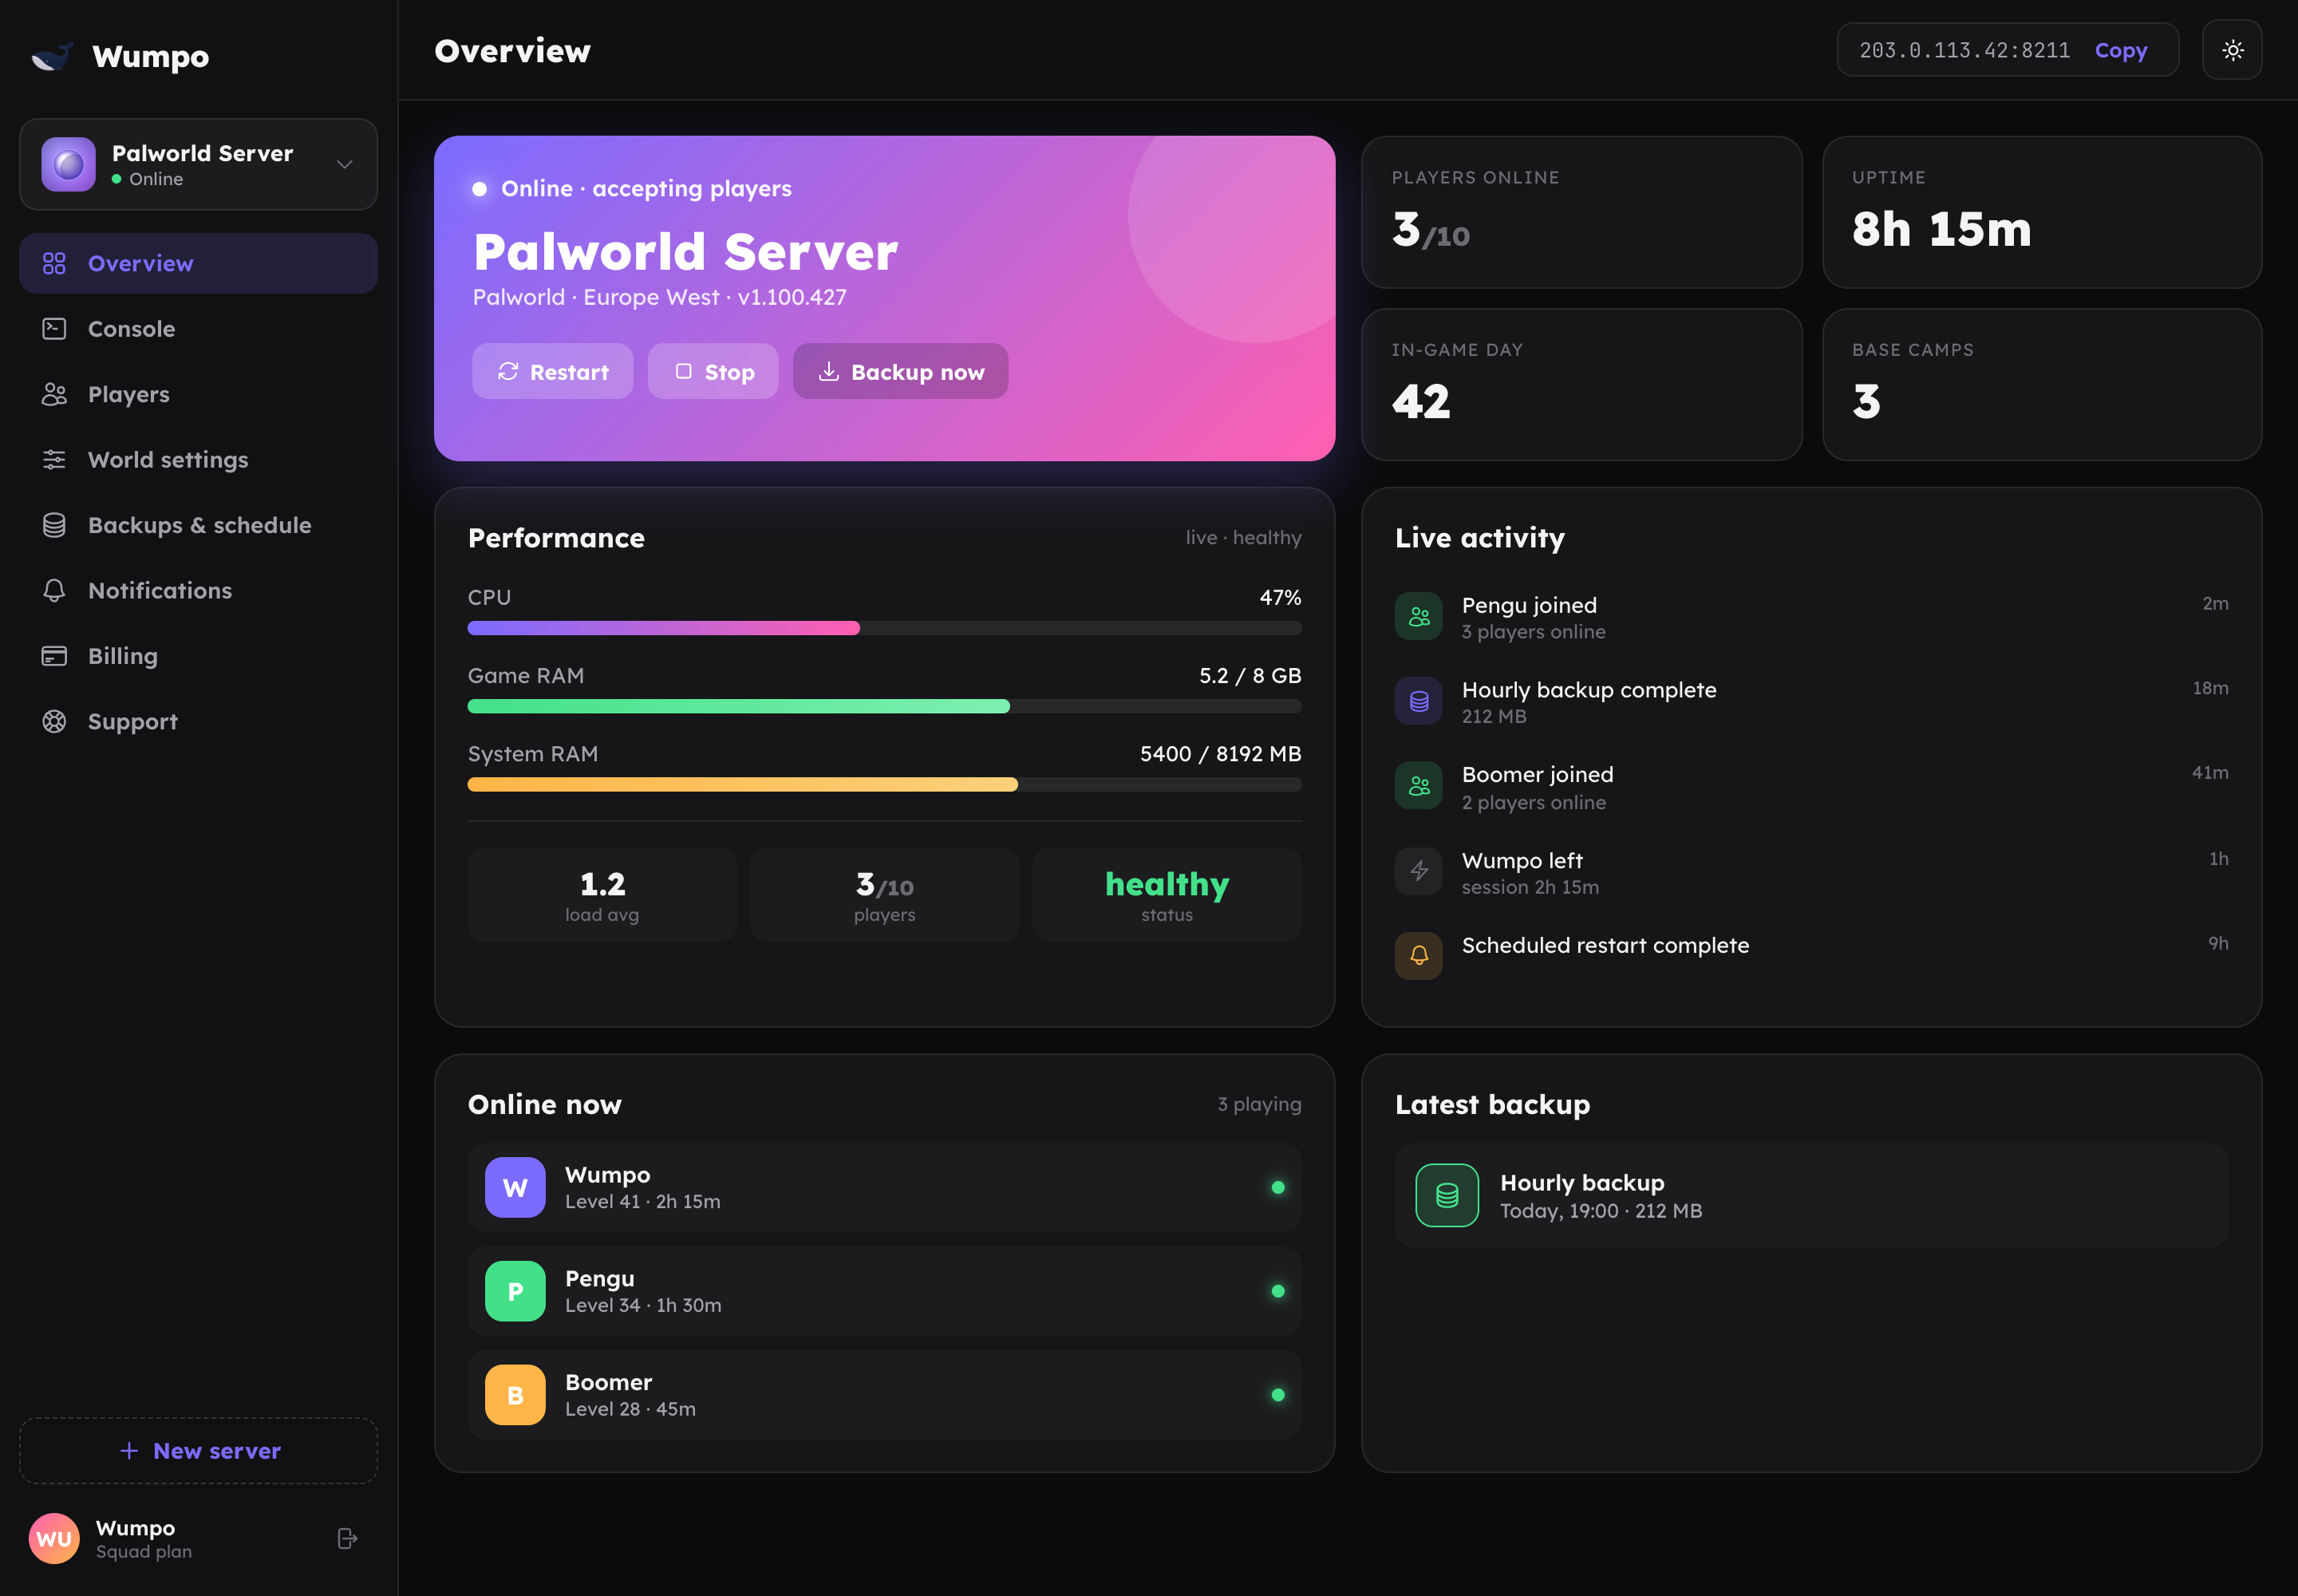Click the In-Game Day 42 card
2298x1596 pixels.
click(1581, 385)
